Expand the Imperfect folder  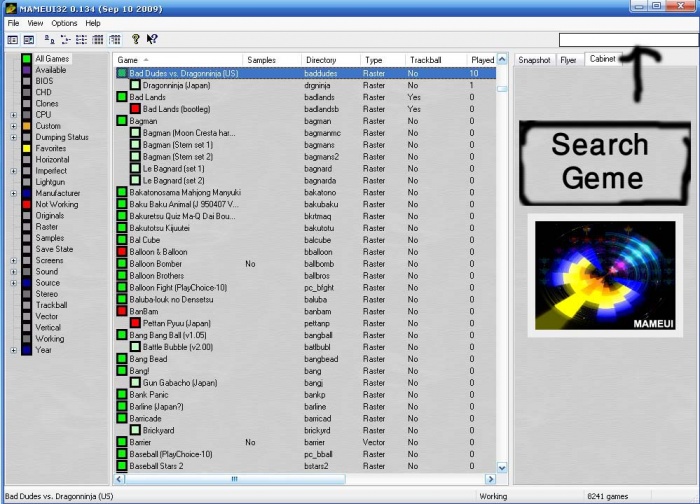coord(13,171)
